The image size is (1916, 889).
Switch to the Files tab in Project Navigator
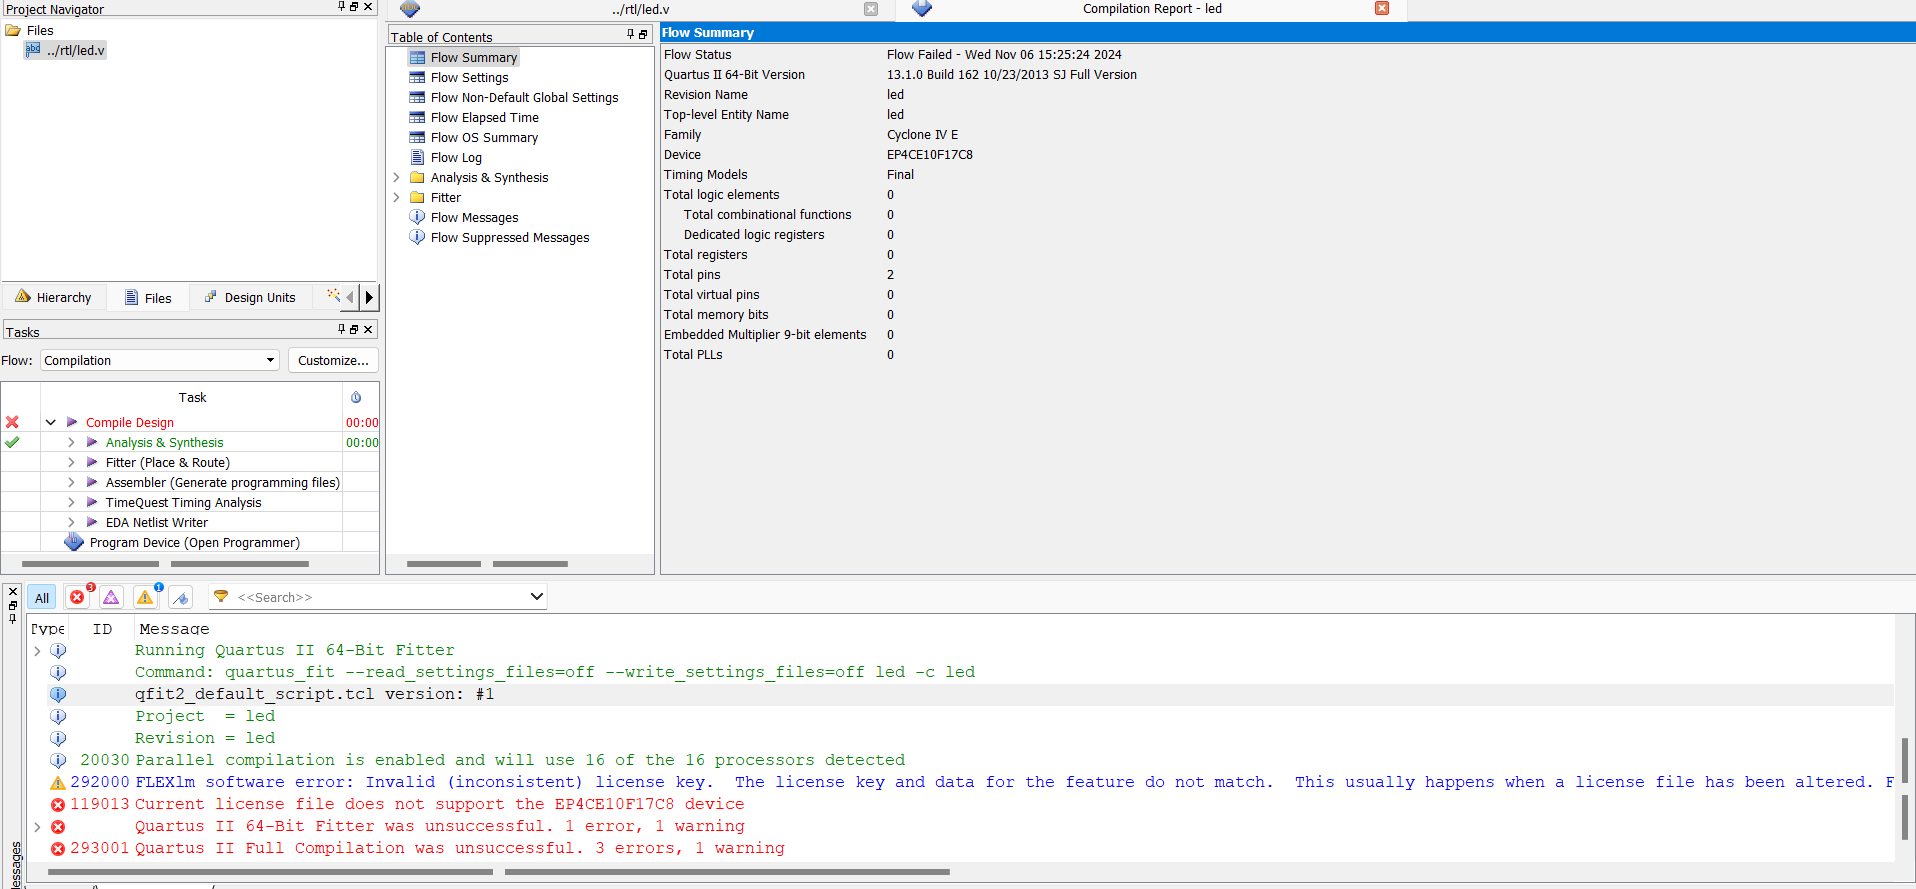pos(148,298)
